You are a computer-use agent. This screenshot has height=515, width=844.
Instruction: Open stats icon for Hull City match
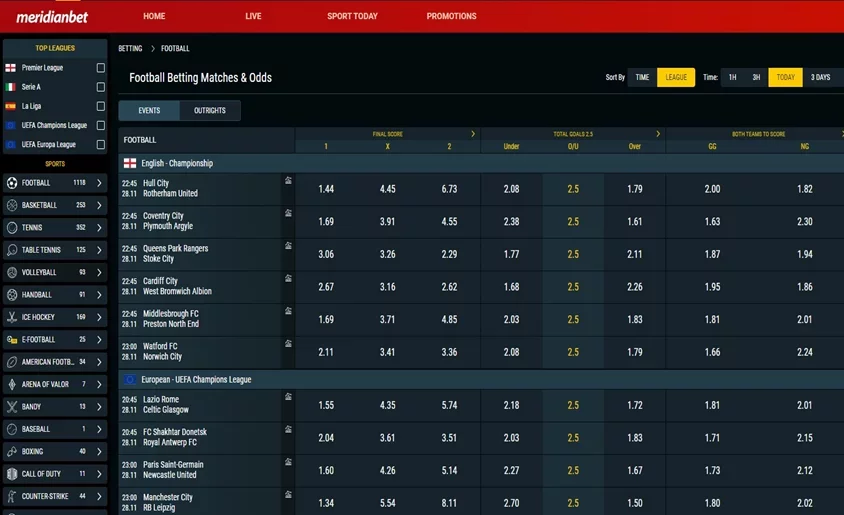pos(289,180)
